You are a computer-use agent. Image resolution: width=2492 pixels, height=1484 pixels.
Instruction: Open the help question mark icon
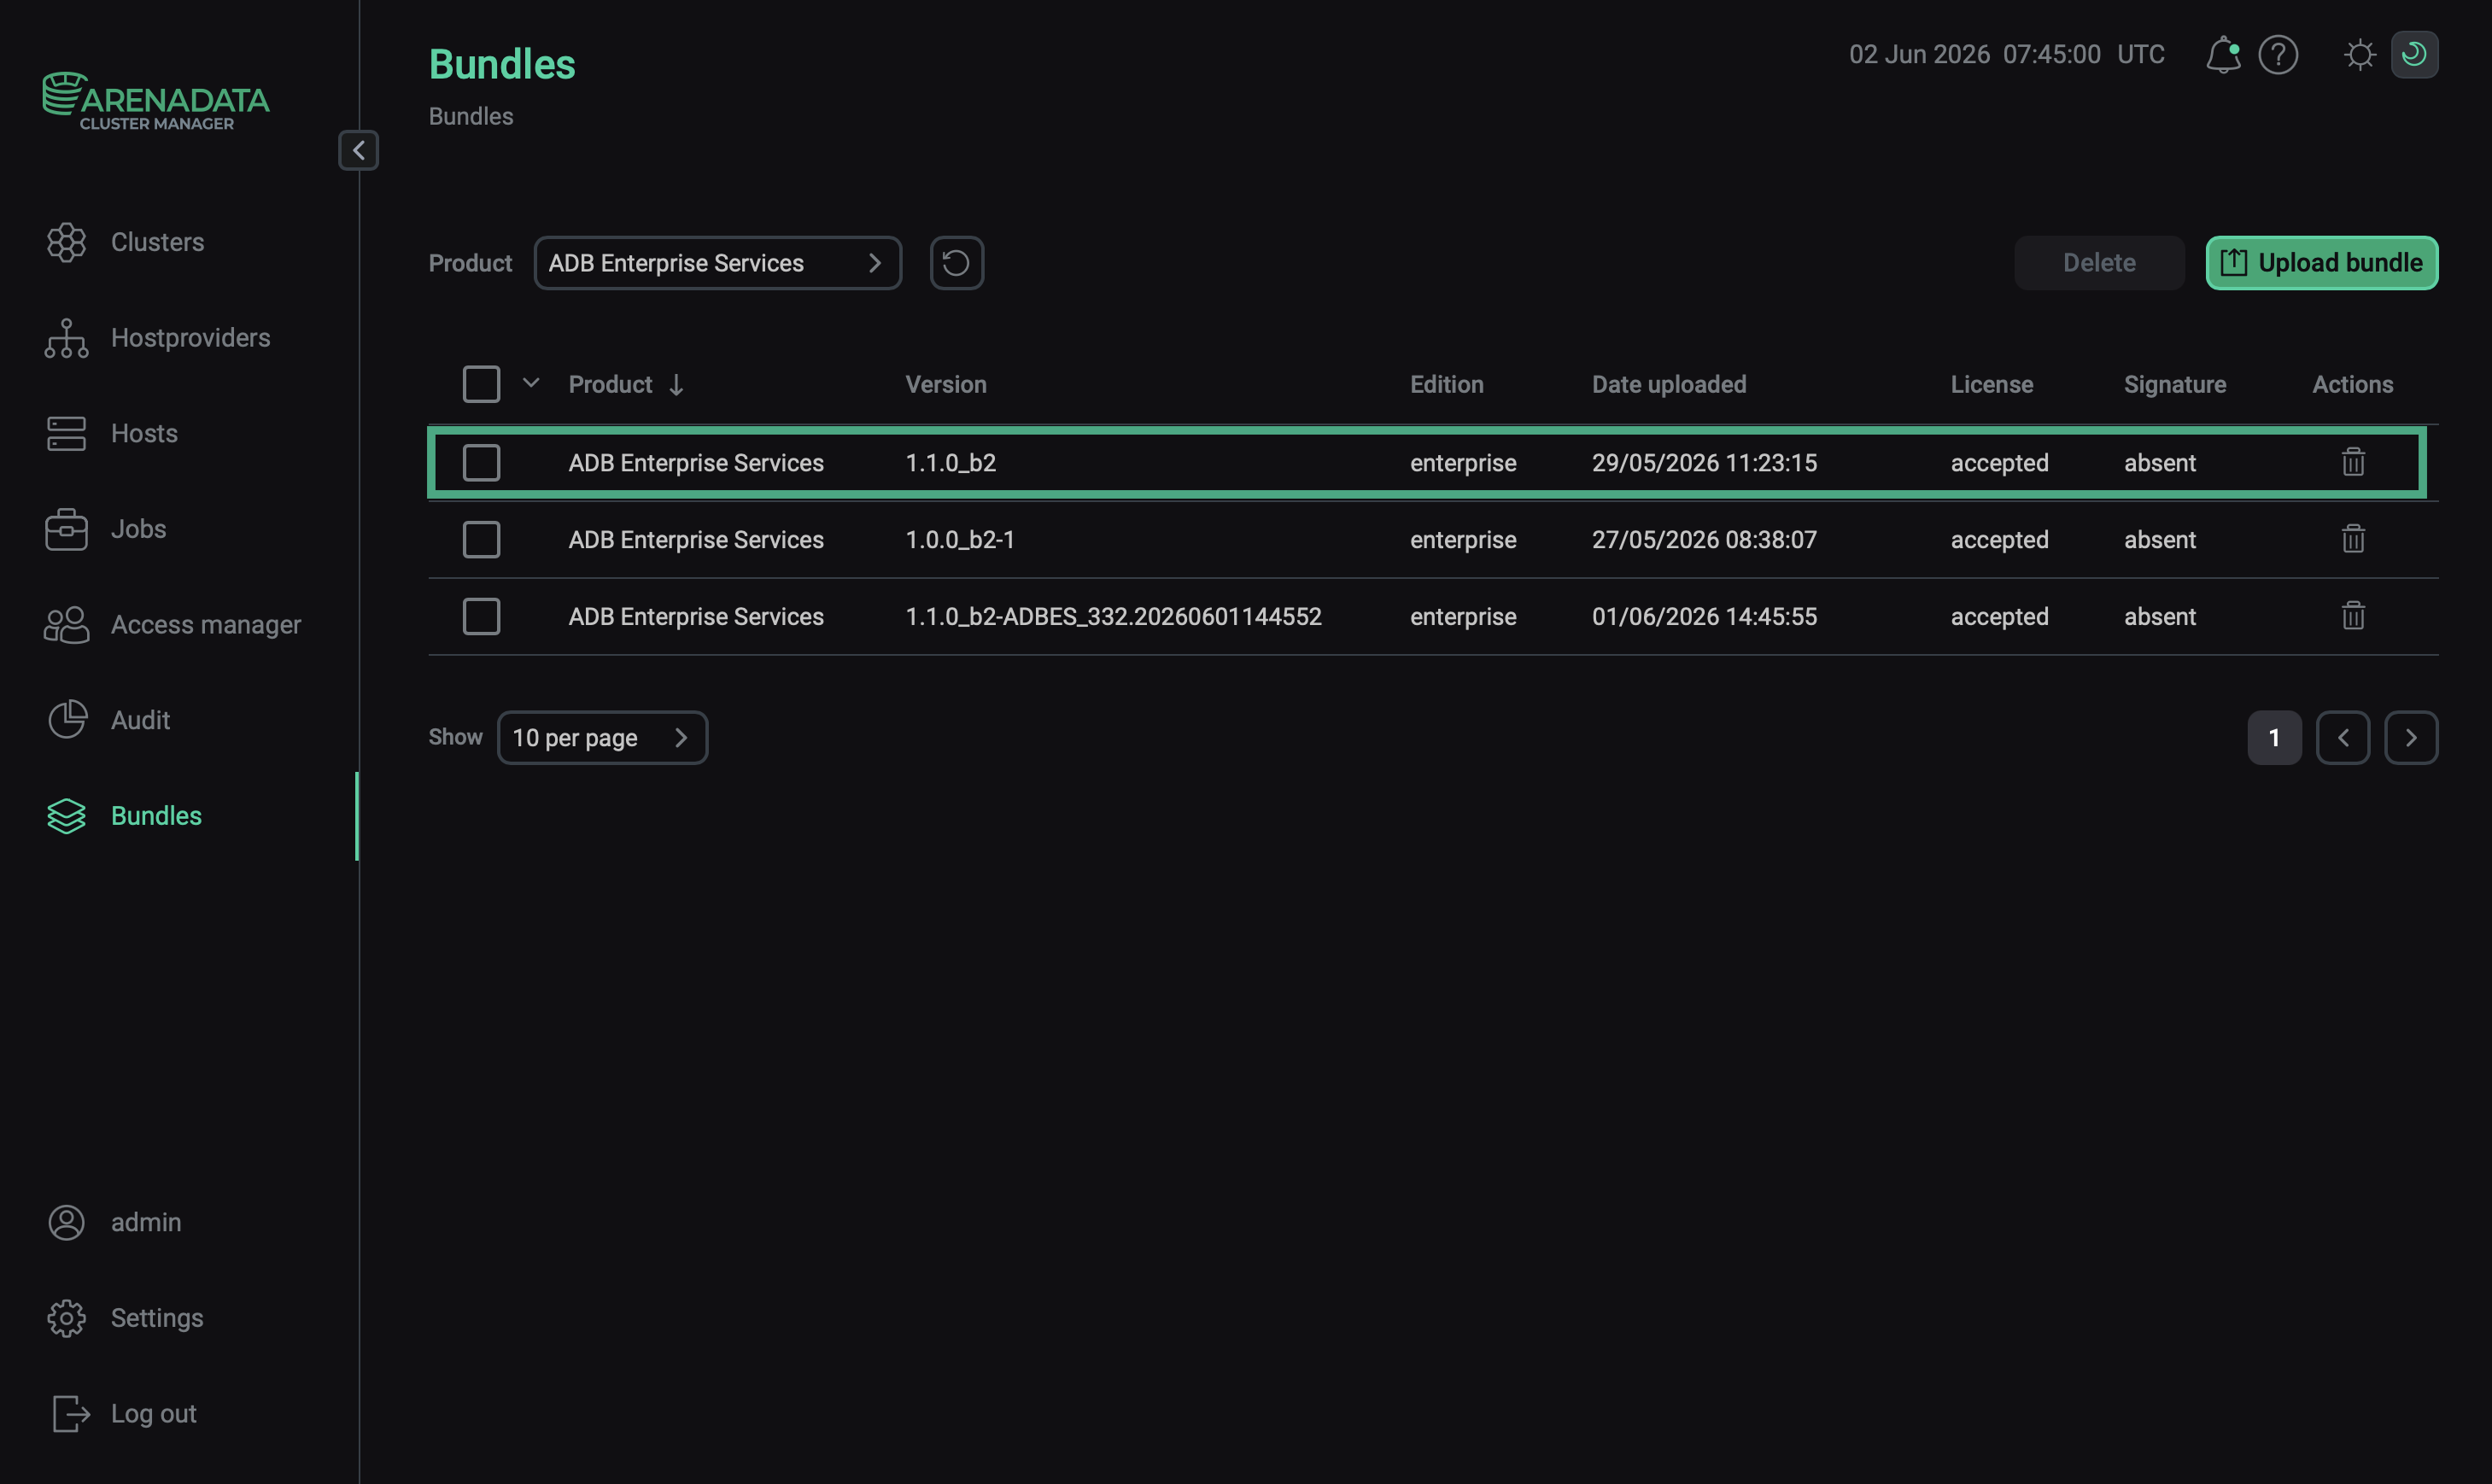tap(2278, 55)
